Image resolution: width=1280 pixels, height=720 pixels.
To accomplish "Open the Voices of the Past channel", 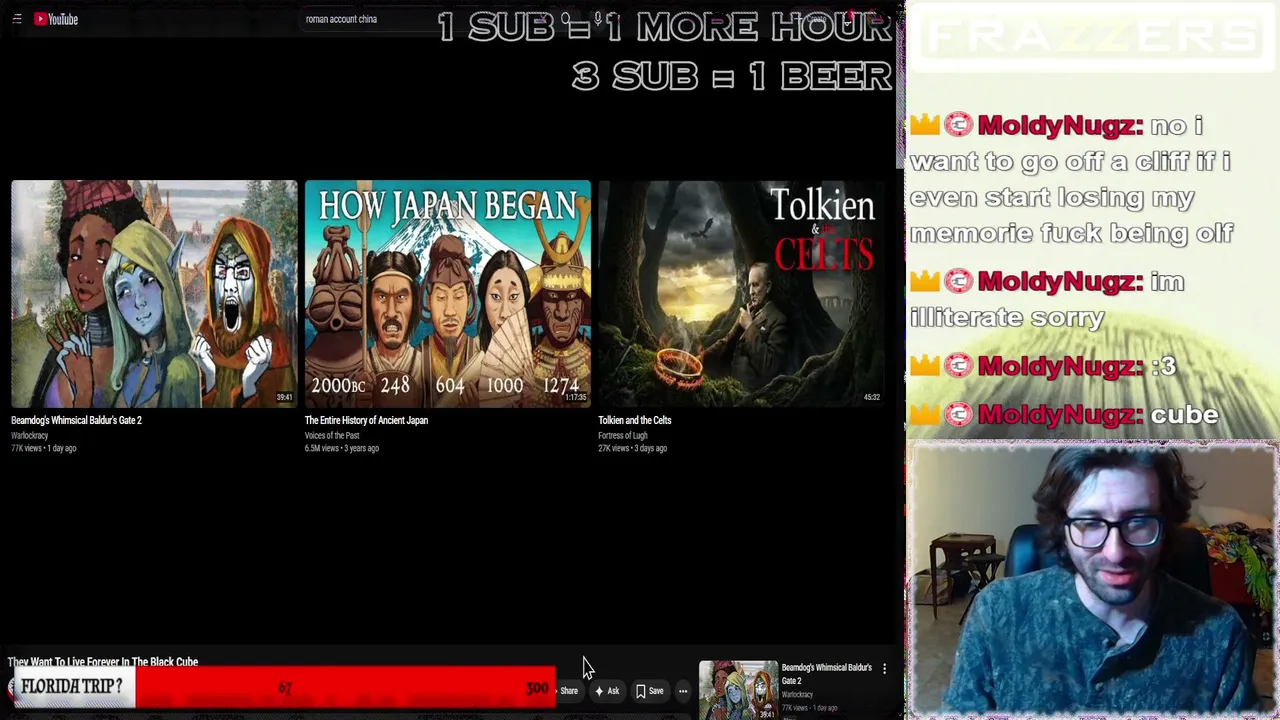I will (x=332, y=436).
